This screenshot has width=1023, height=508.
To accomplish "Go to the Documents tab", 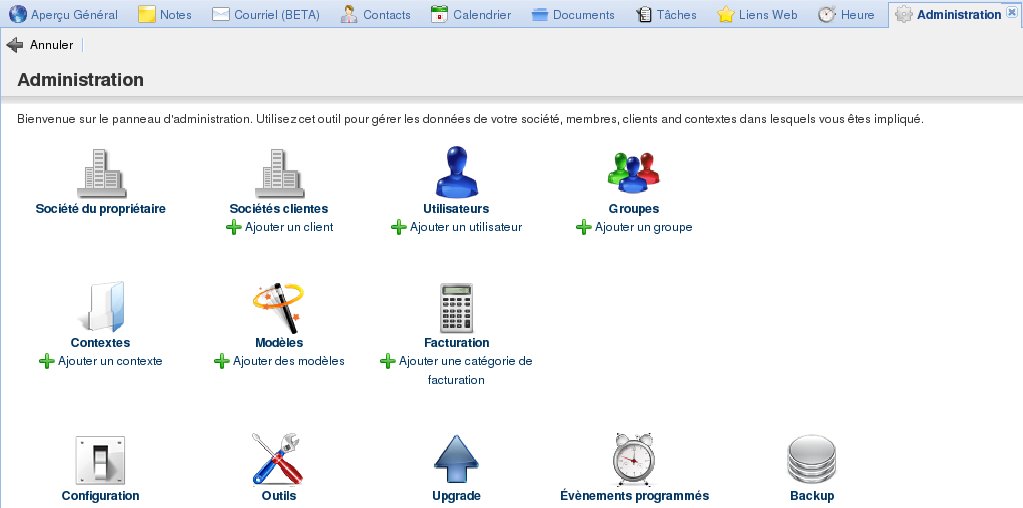I will tap(573, 15).
